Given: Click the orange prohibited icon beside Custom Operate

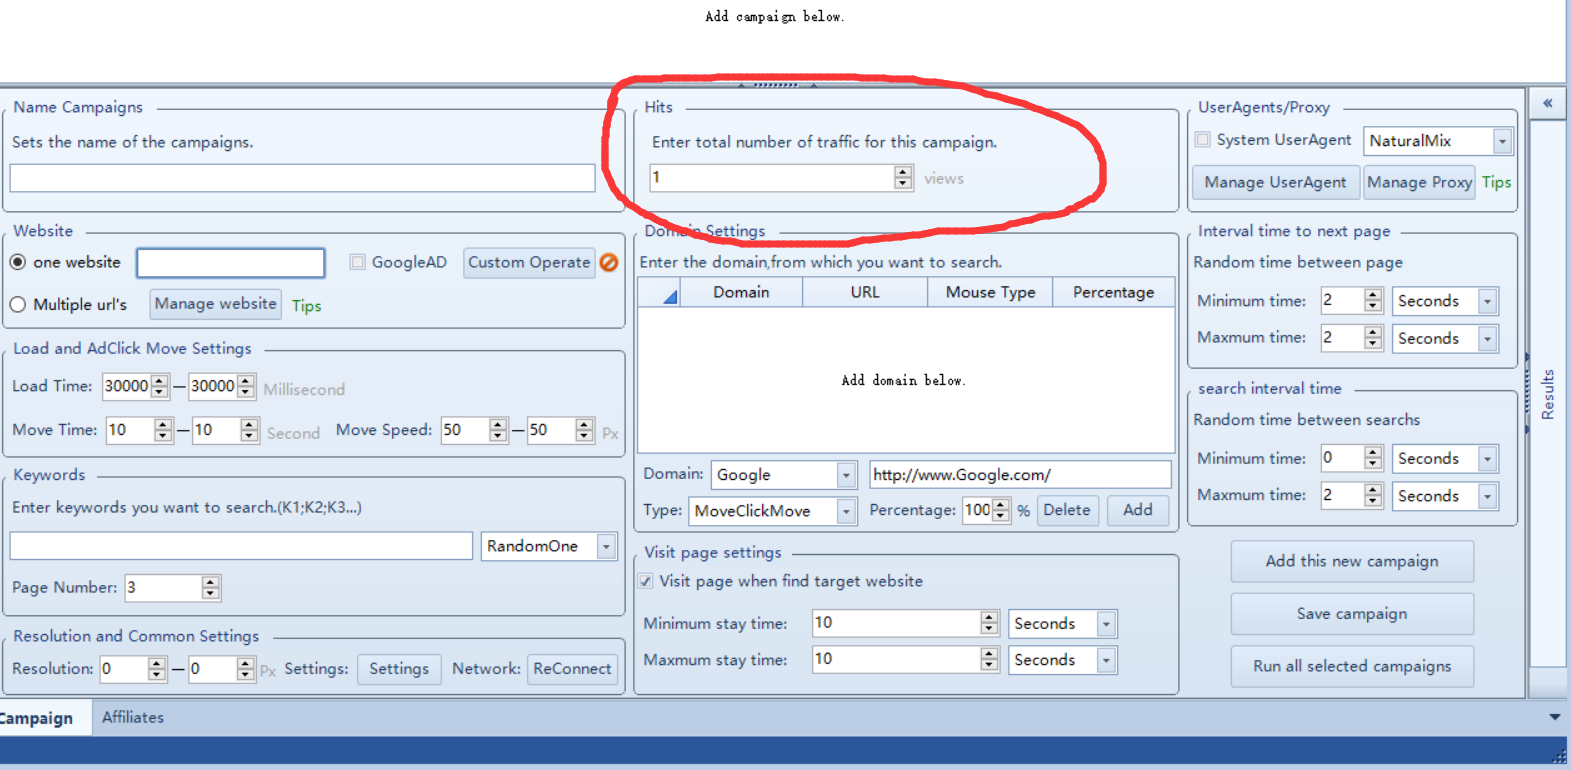Looking at the screenshot, I should point(608,262).
